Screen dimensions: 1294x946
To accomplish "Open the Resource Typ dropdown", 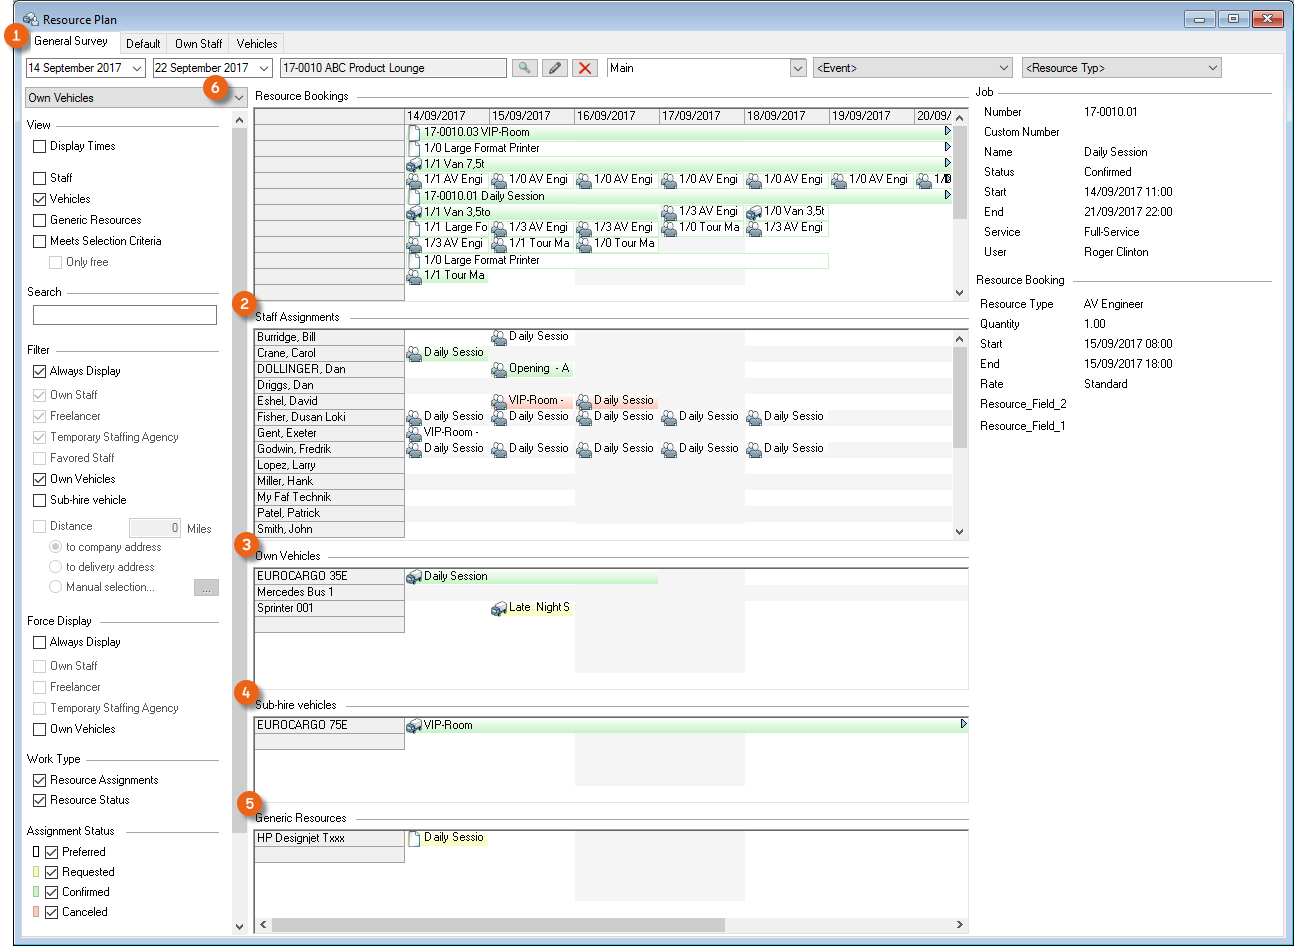I will (x=1212, y=68).
